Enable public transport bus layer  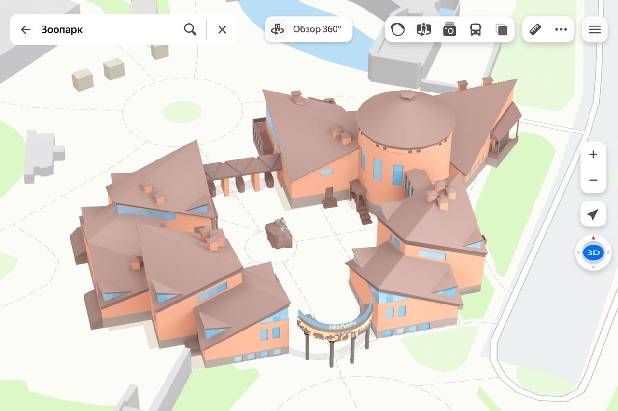[476, 30]
